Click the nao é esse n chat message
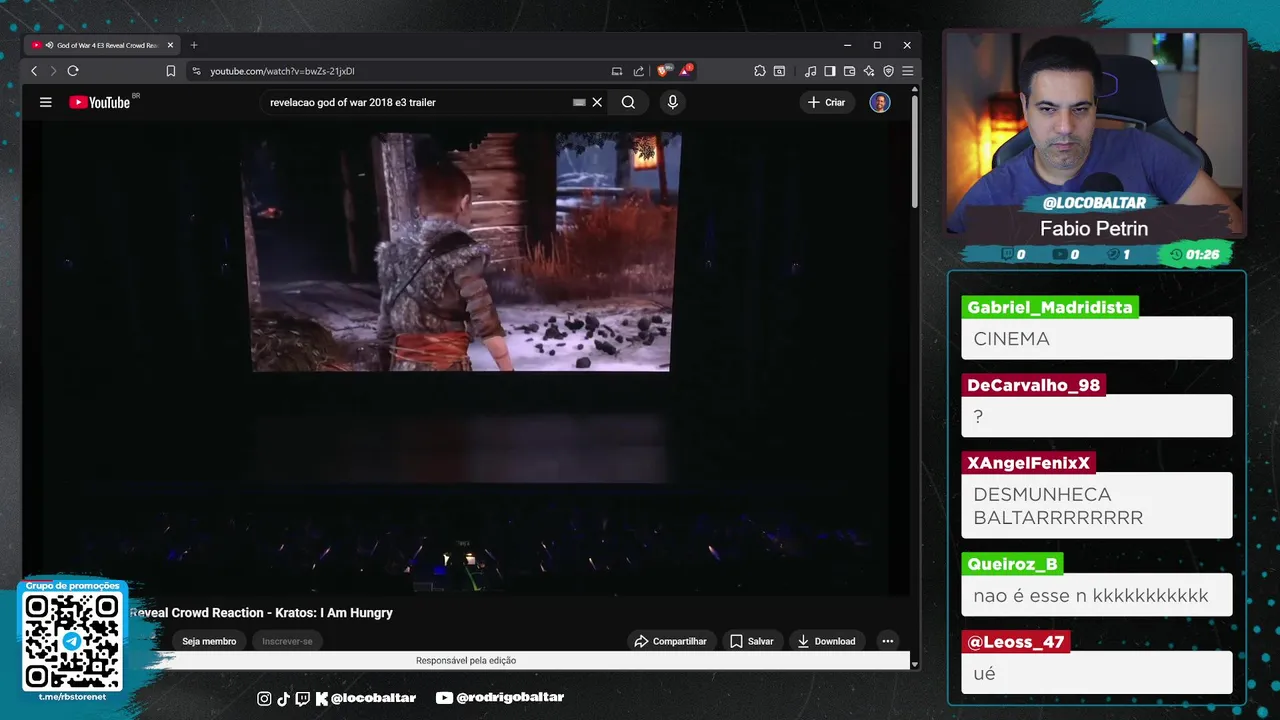Image resolution: width=1280 pixels, height=720 pixels. 1097,595
